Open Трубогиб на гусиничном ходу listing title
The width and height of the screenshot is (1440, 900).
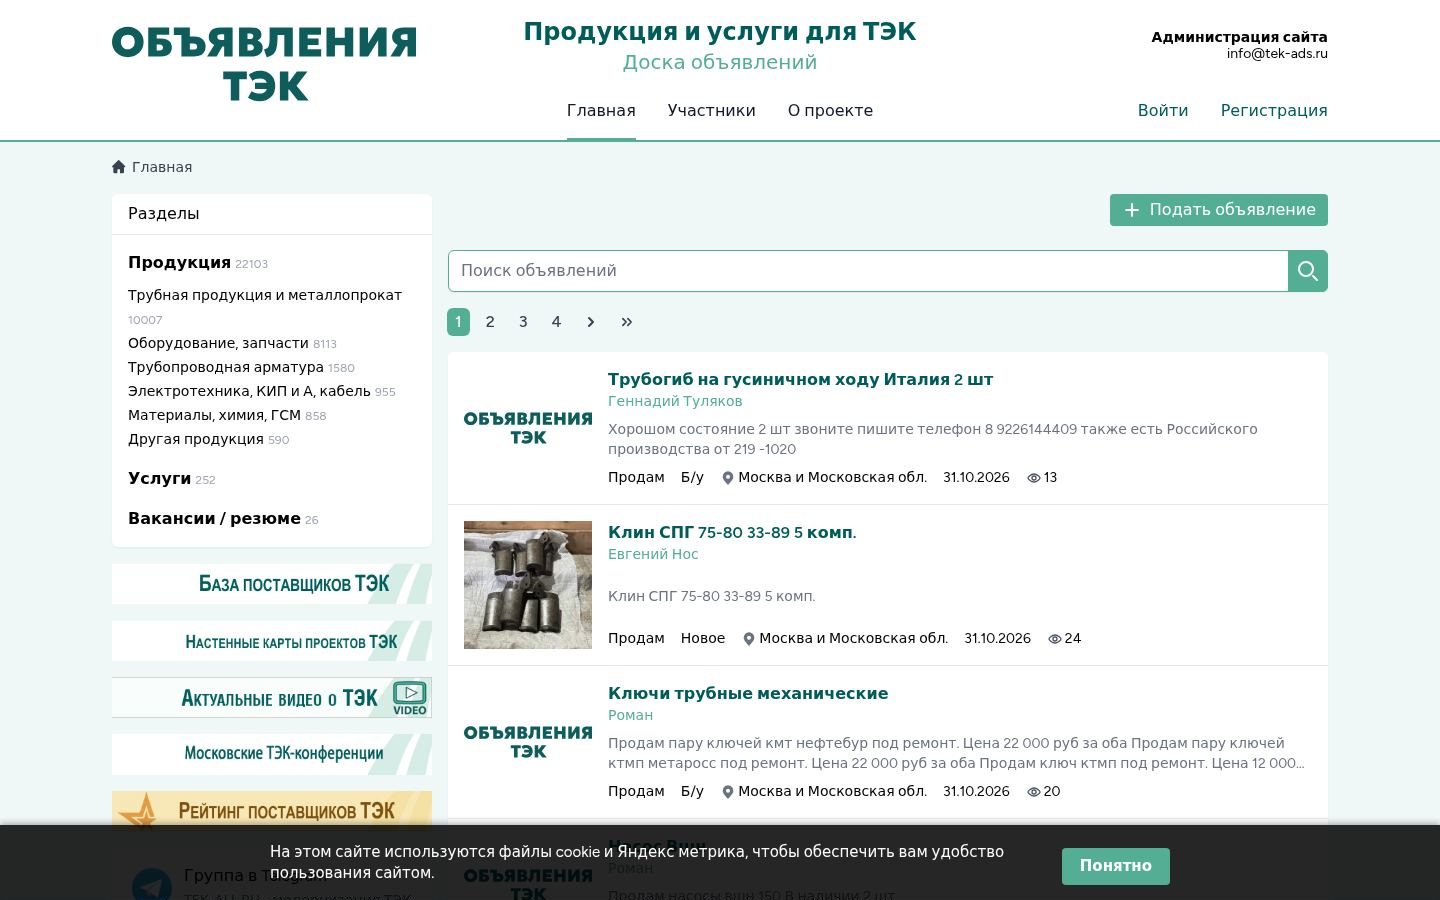pos(800,380)
